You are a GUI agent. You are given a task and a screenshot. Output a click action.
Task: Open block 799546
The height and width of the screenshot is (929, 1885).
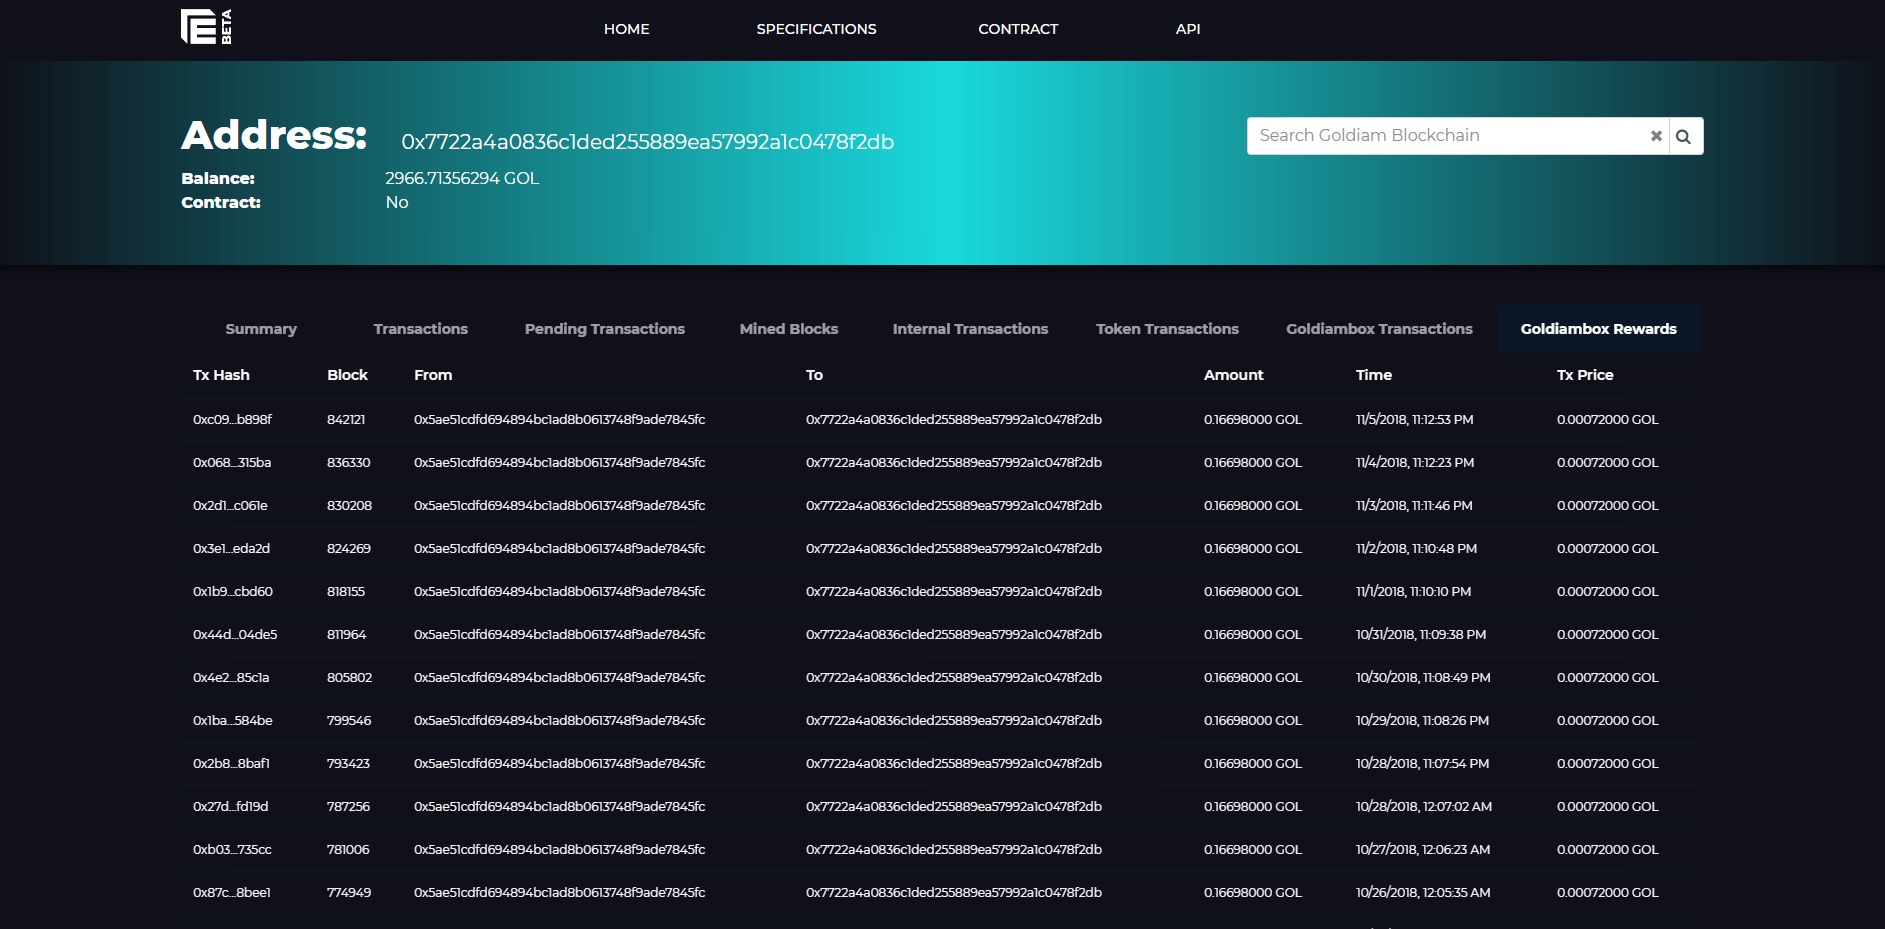point(349,721)
